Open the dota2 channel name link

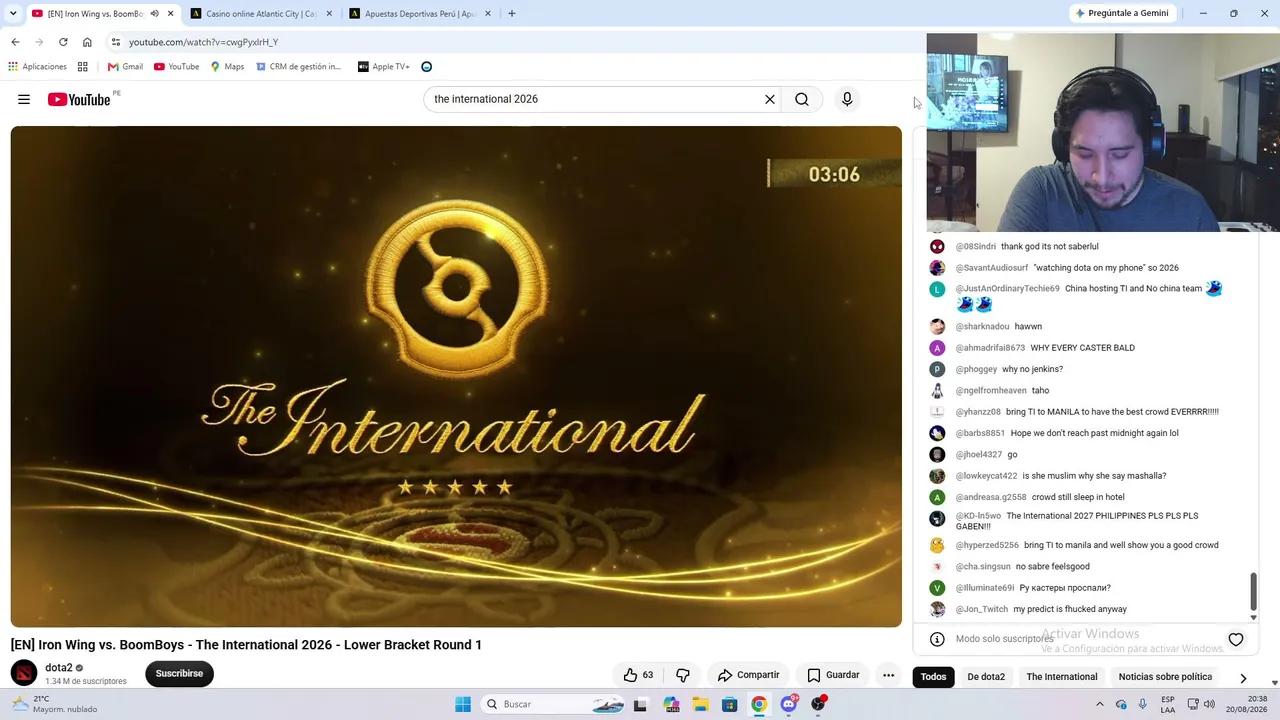click(59, 668)
